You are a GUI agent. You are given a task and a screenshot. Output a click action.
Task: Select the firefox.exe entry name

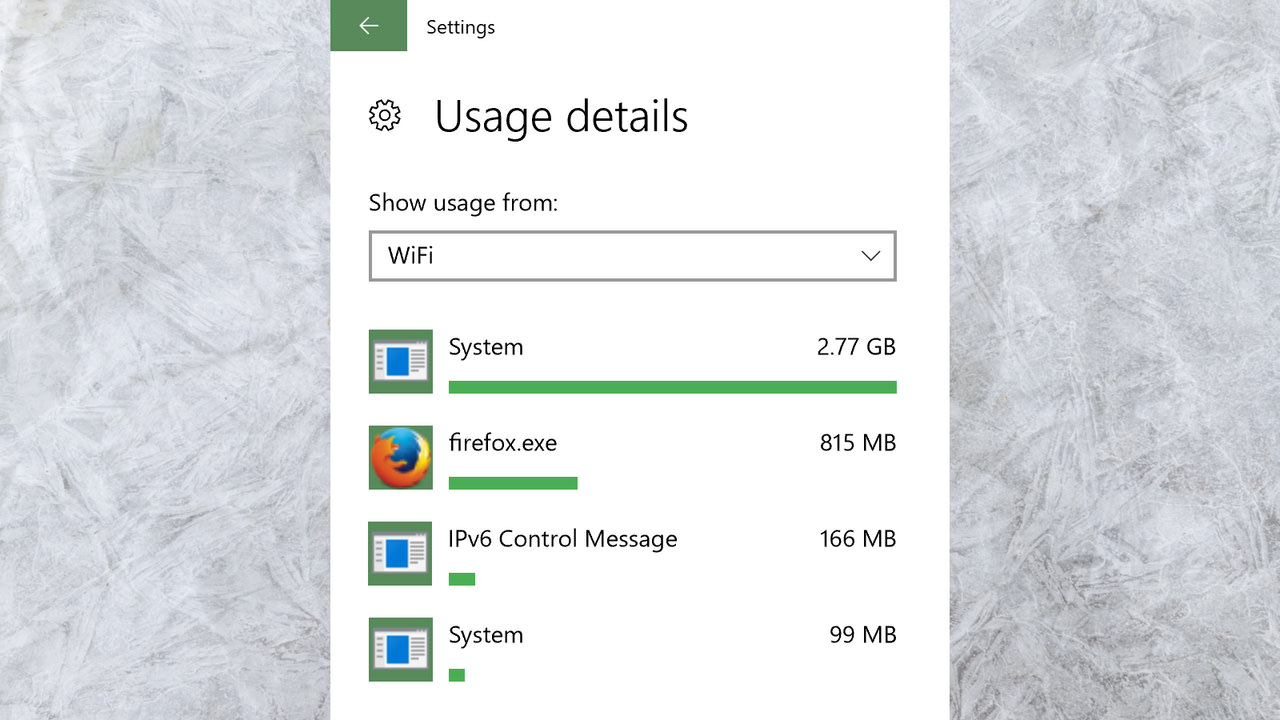(502, 443)
